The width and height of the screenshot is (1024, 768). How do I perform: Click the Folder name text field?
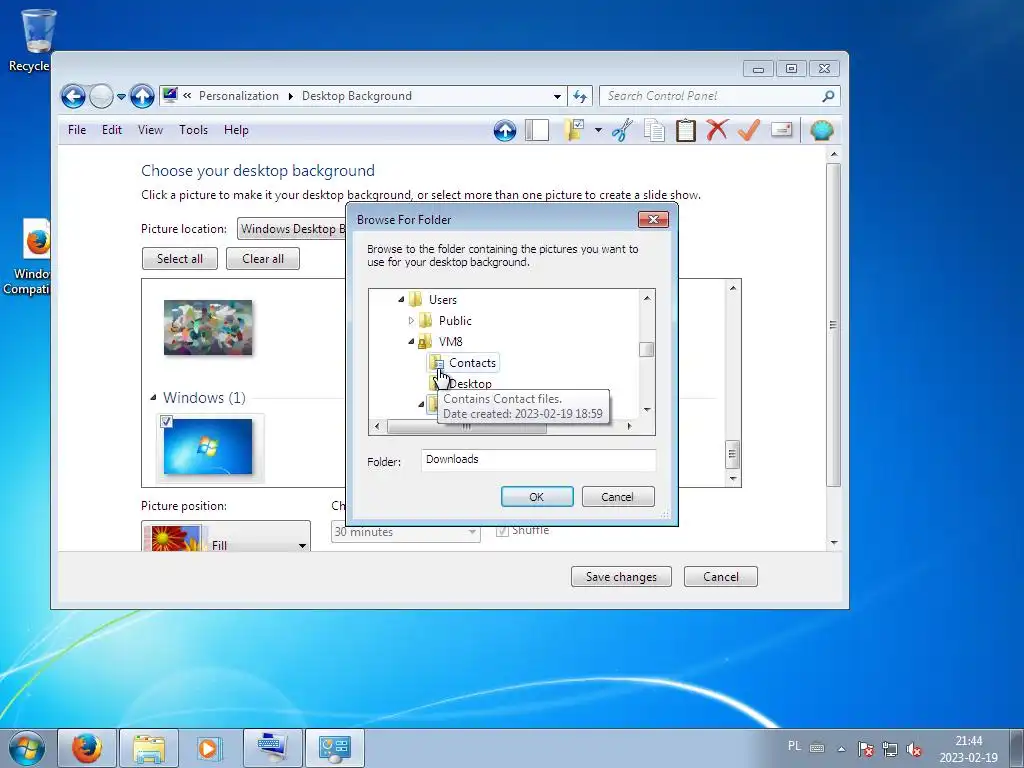pos(538,460)
